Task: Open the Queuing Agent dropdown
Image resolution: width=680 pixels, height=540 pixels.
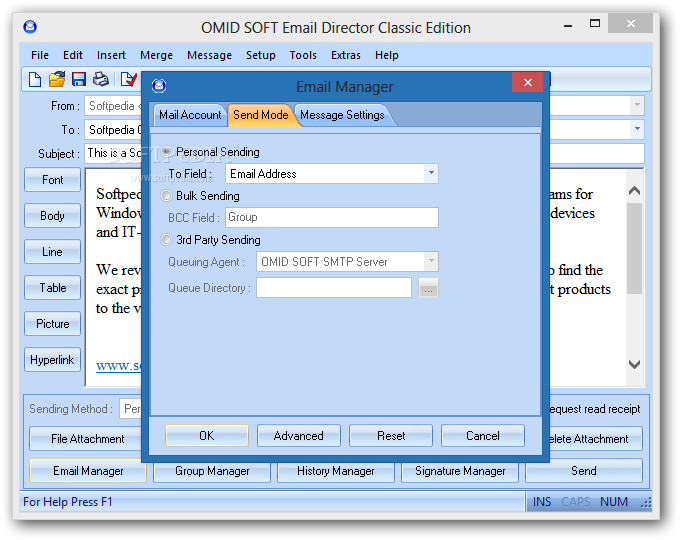Action: click(431, 261)
